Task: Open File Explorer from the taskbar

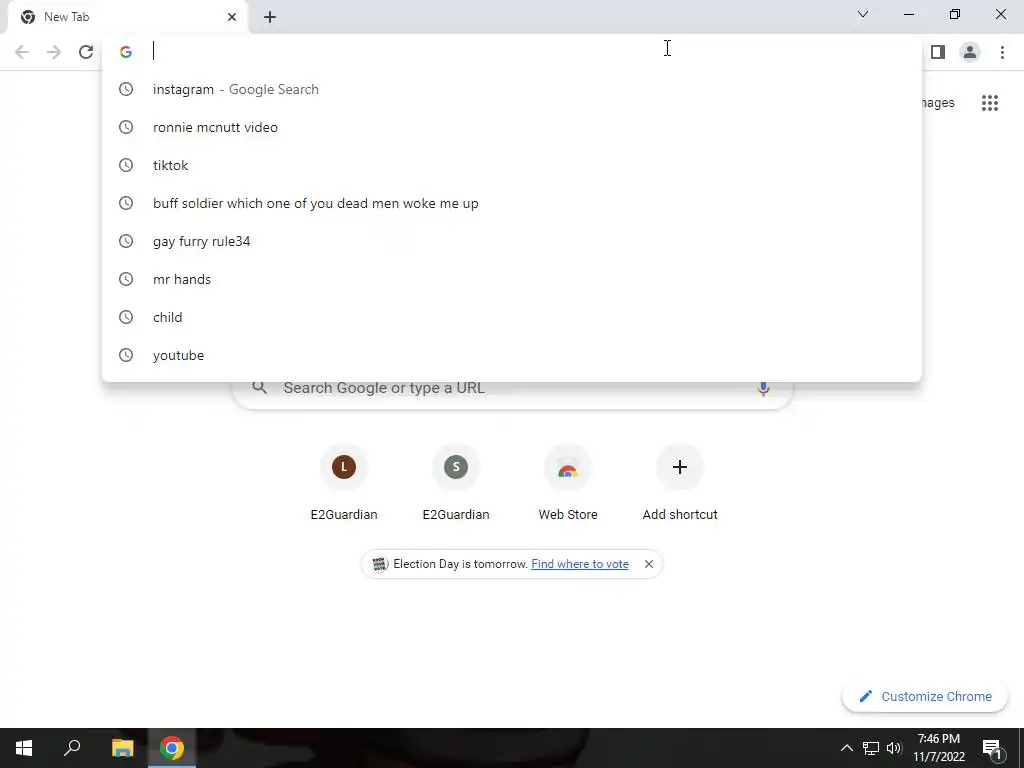Action: [122, 748]
